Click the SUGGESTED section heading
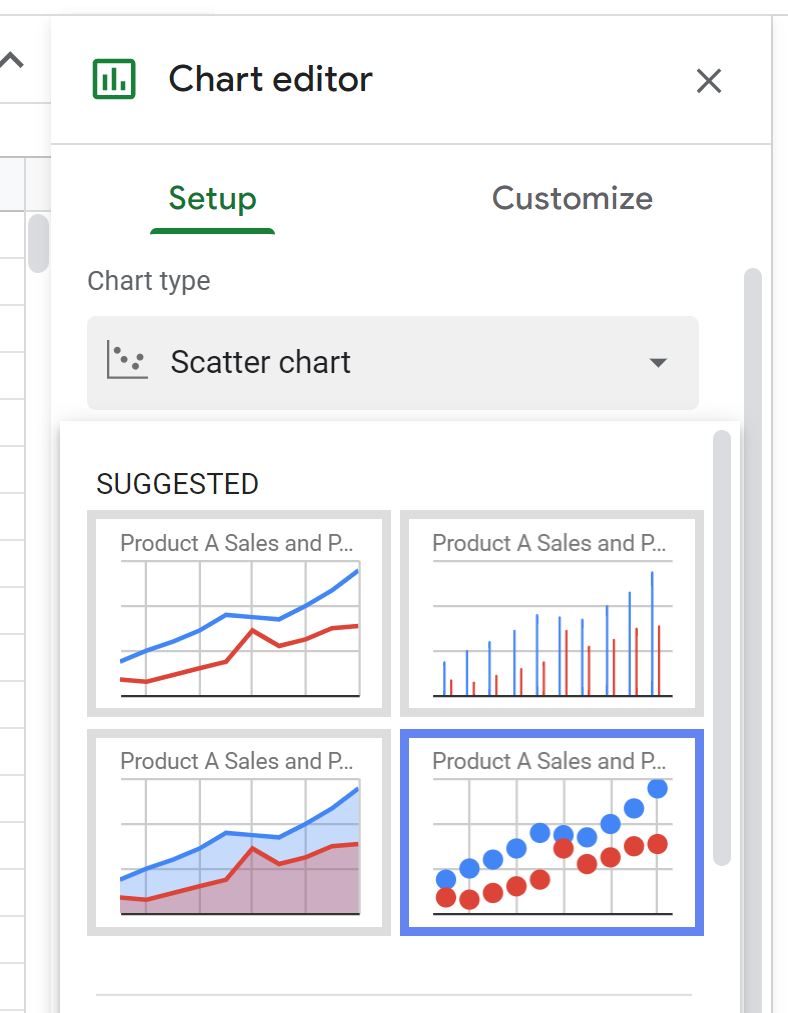This screenshot has height=1013, width=788. point(177,484)
